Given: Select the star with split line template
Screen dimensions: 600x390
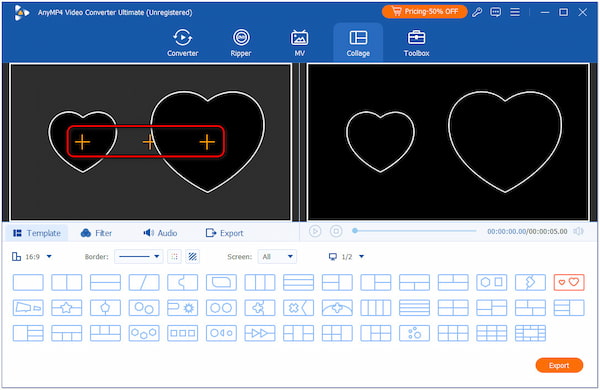Looking at the screenshot, I should (67, 308).
